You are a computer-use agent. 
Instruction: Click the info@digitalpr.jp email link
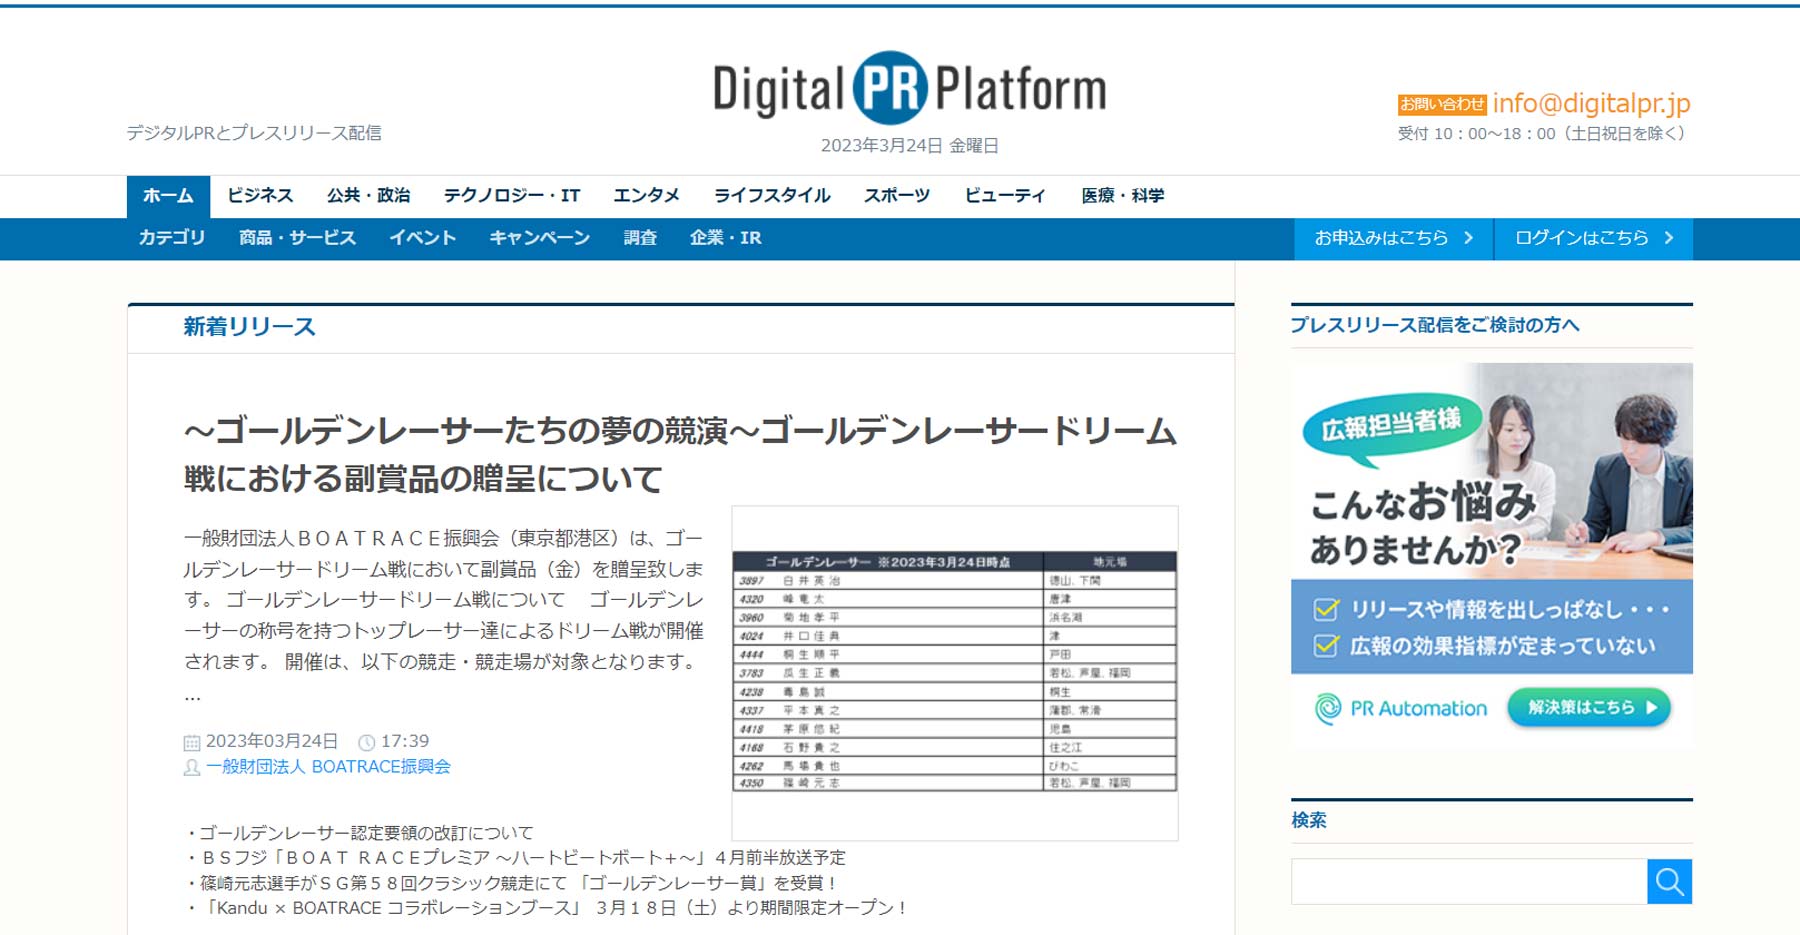click(1591, 103)
